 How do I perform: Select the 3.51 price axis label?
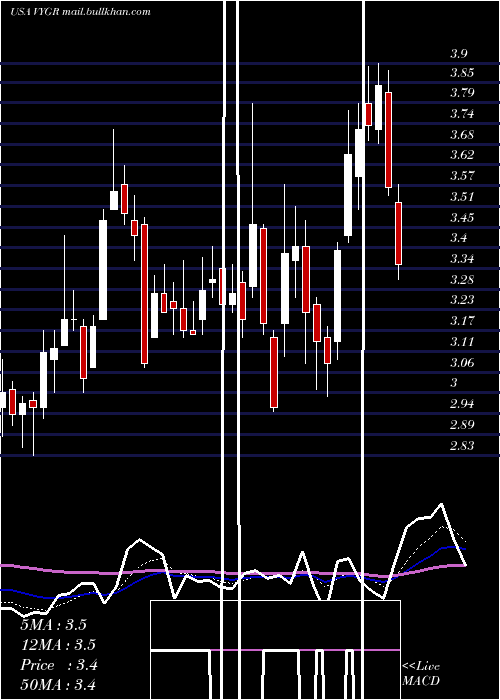pos(462,196)
